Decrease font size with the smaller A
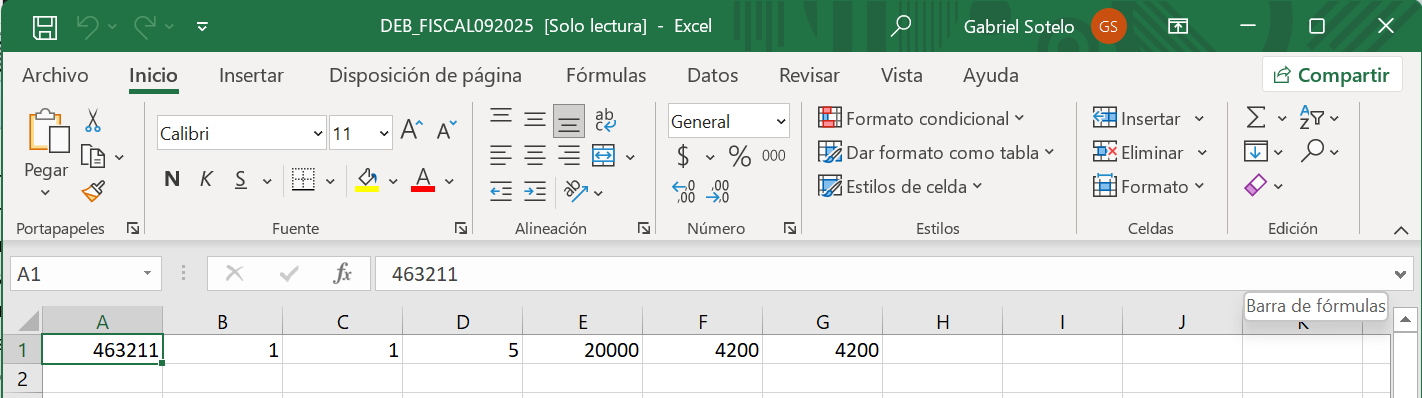 pyautogui.click(x=447, y=130)
